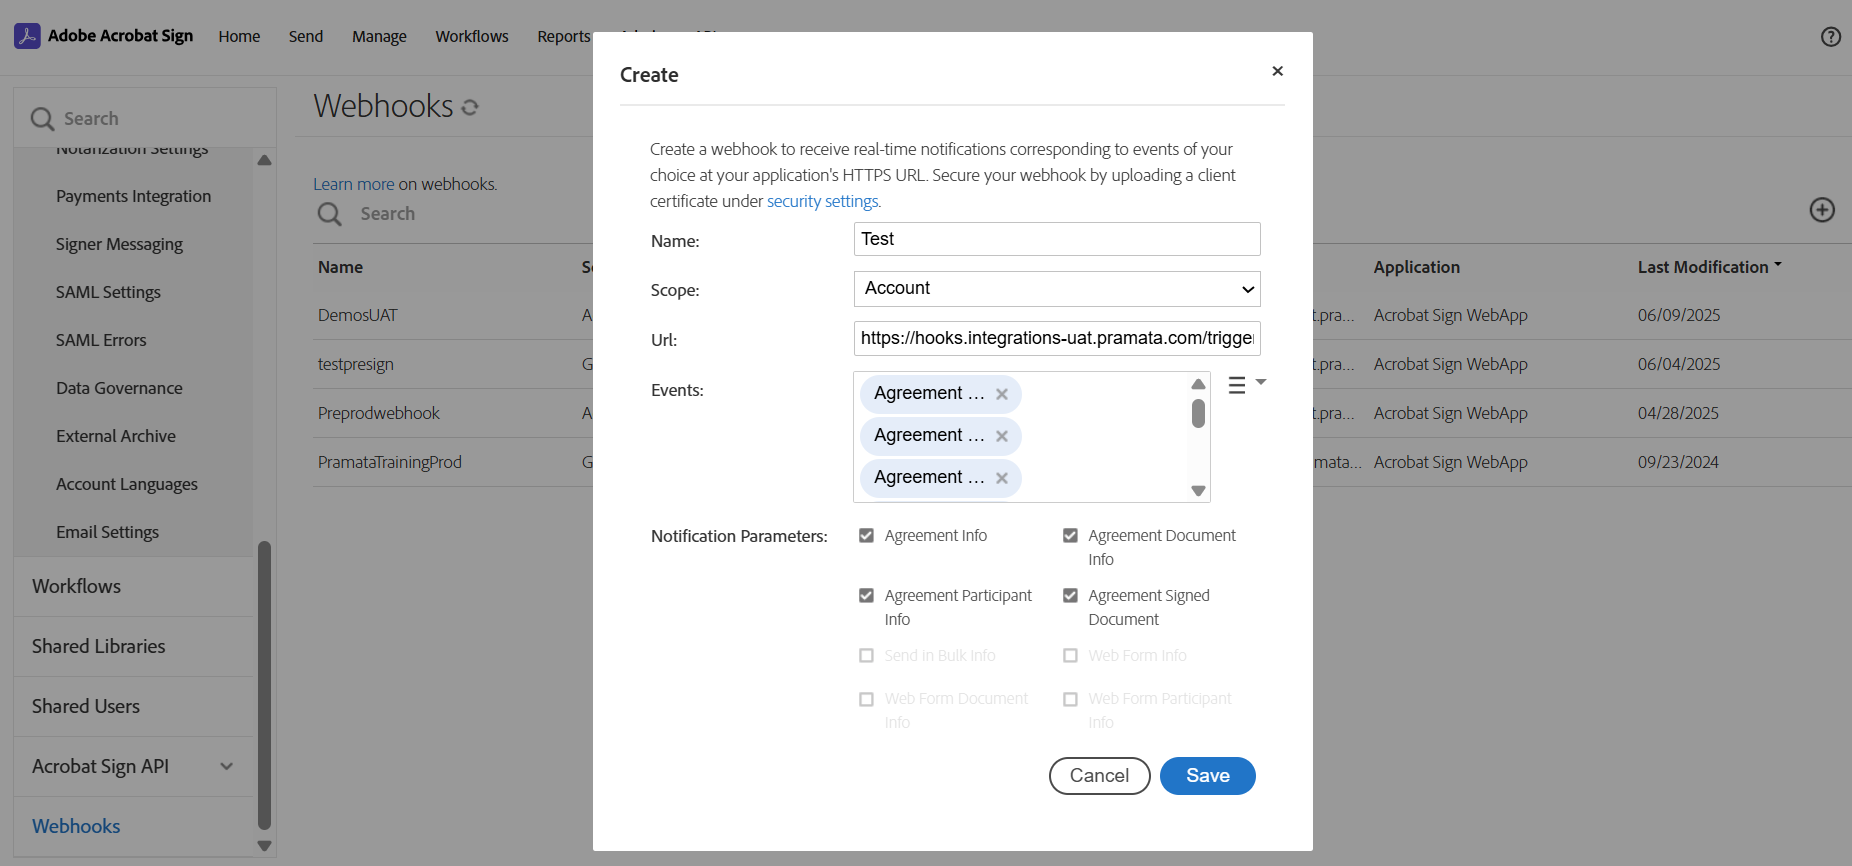Open Data Governance settings
The image size is (1852, 866).
pyautogui.click(x=119, y=388)
